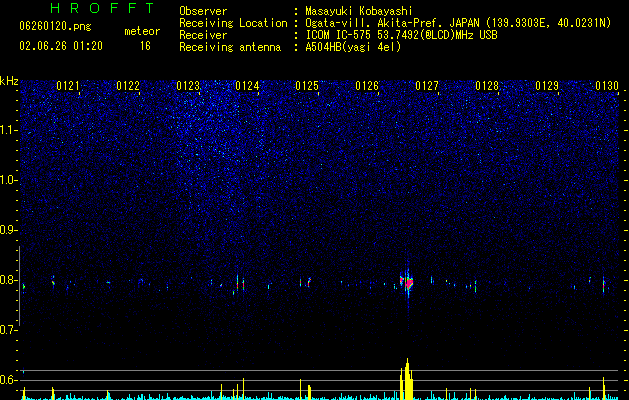Click the 0128 time marker

[x=487, y=86]
